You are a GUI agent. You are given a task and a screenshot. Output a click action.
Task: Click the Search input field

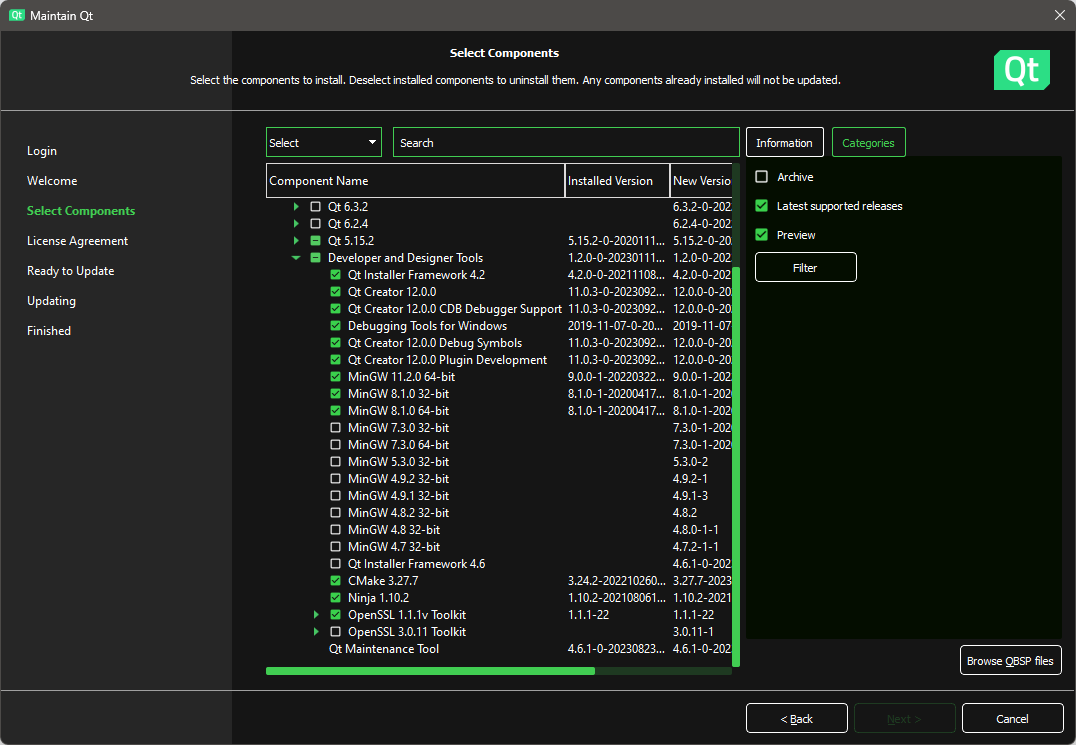(566, 143)
